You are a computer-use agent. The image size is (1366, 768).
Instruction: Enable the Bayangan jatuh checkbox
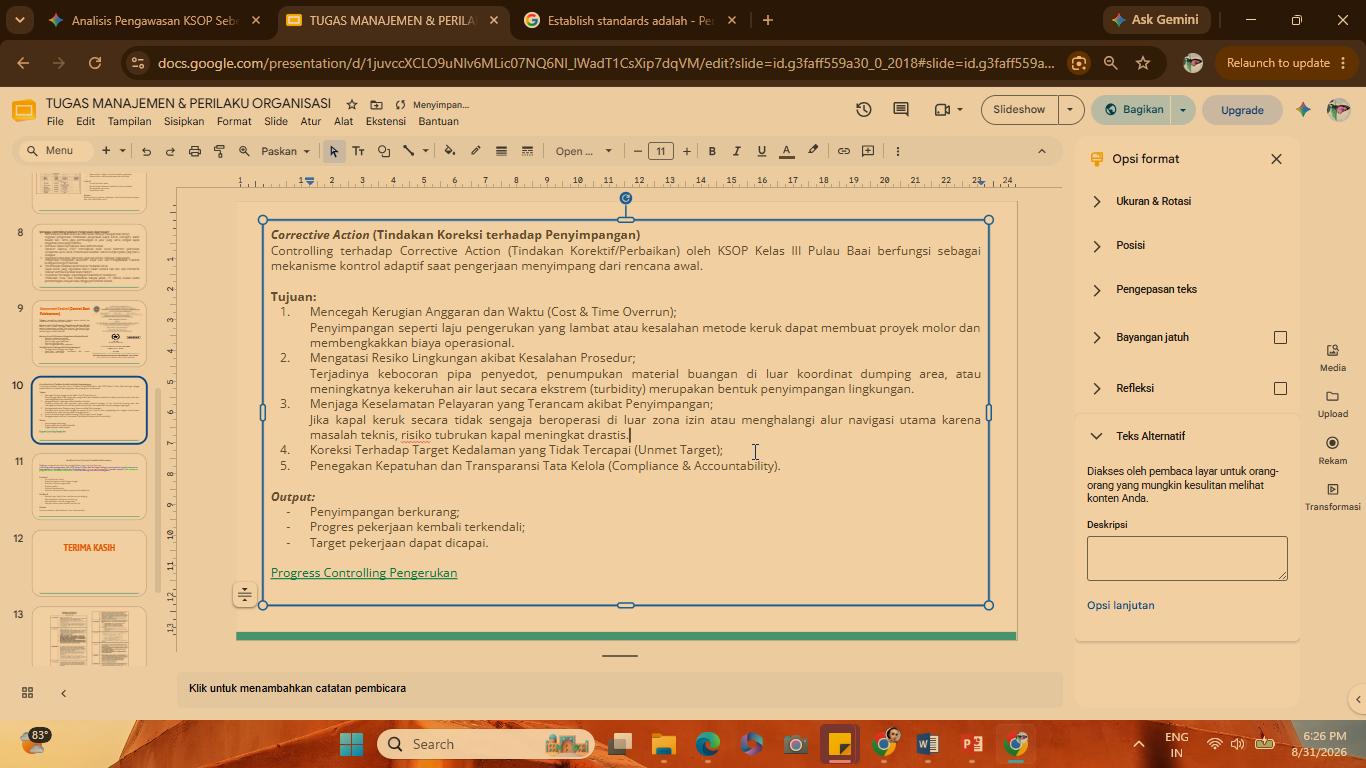1280,337
